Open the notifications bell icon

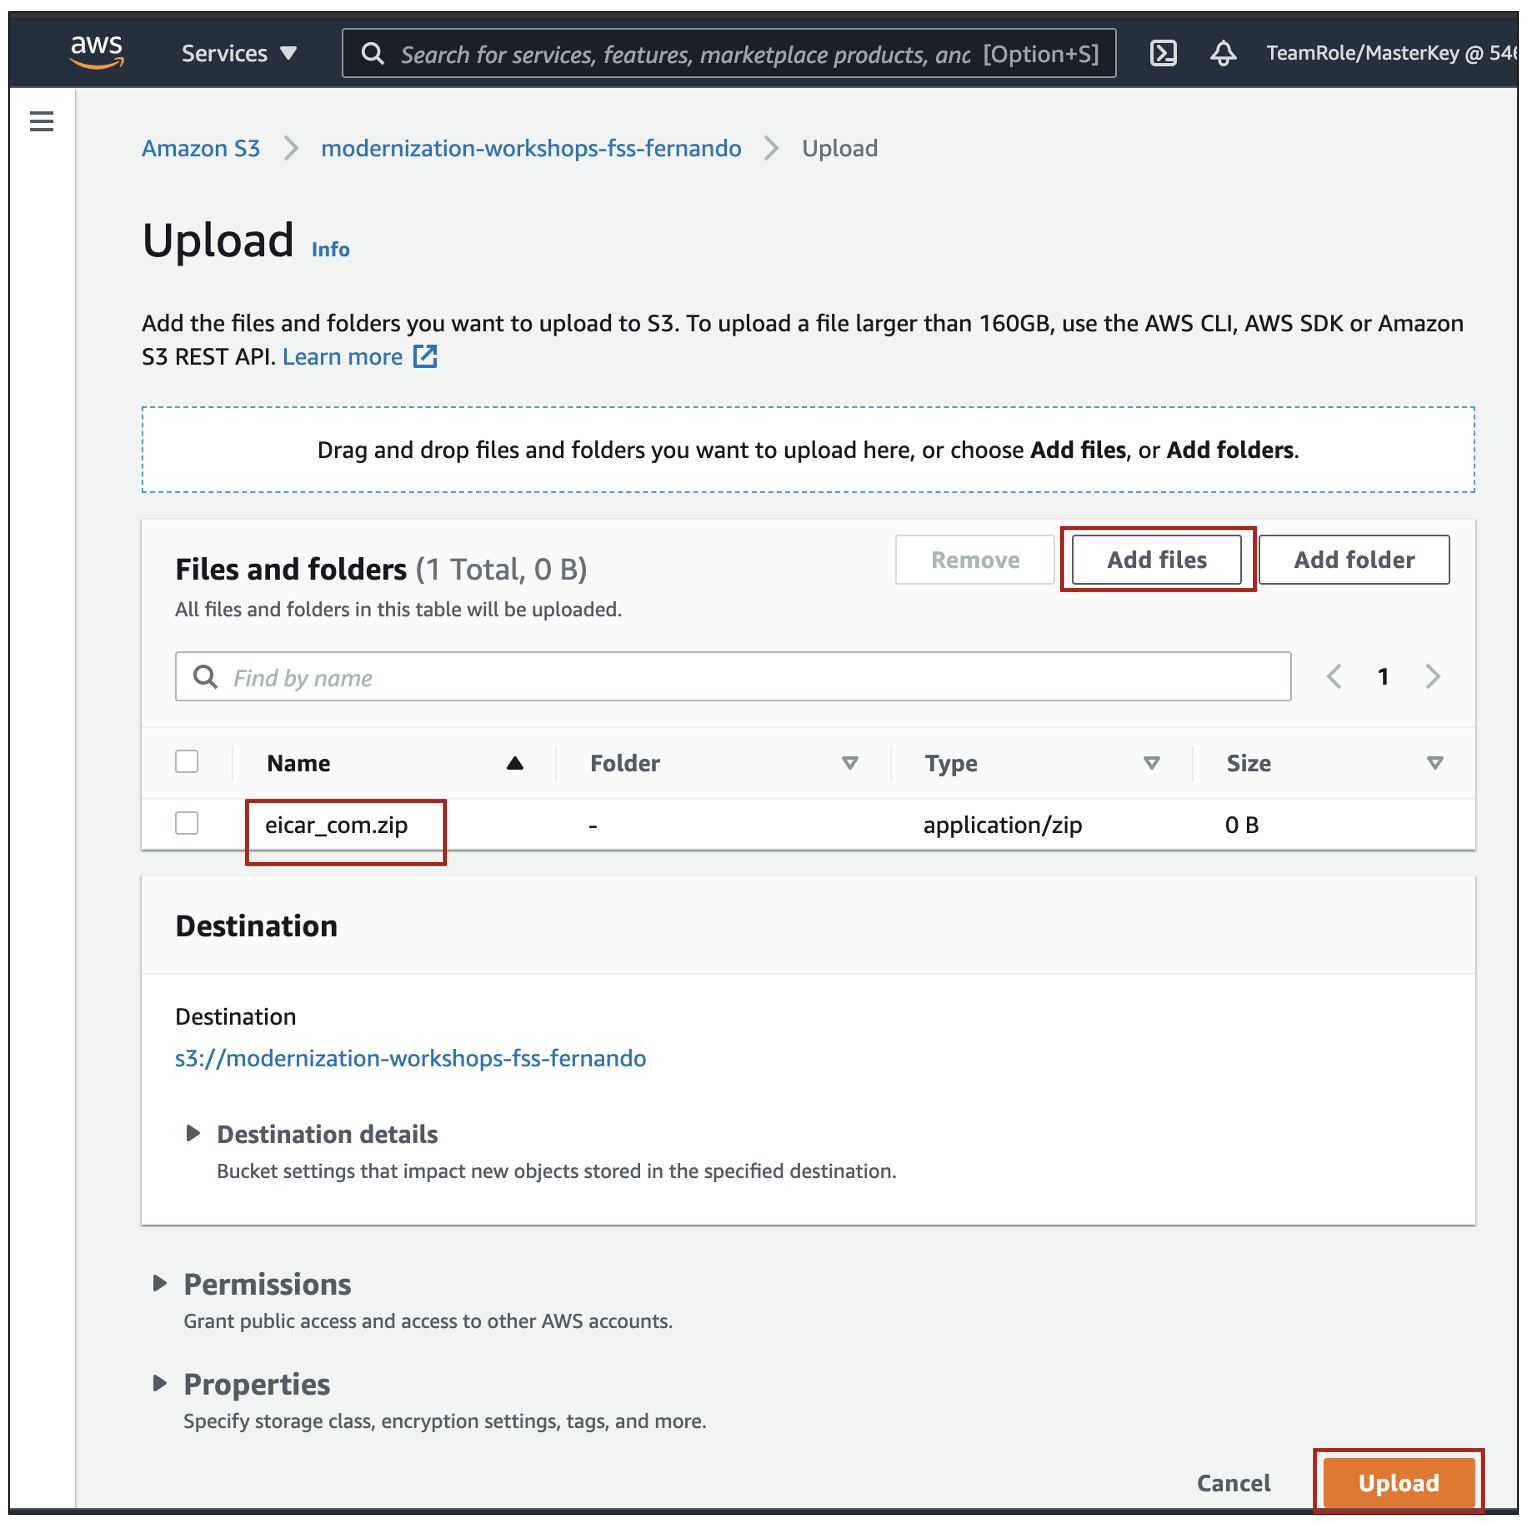pos(1223,53)
